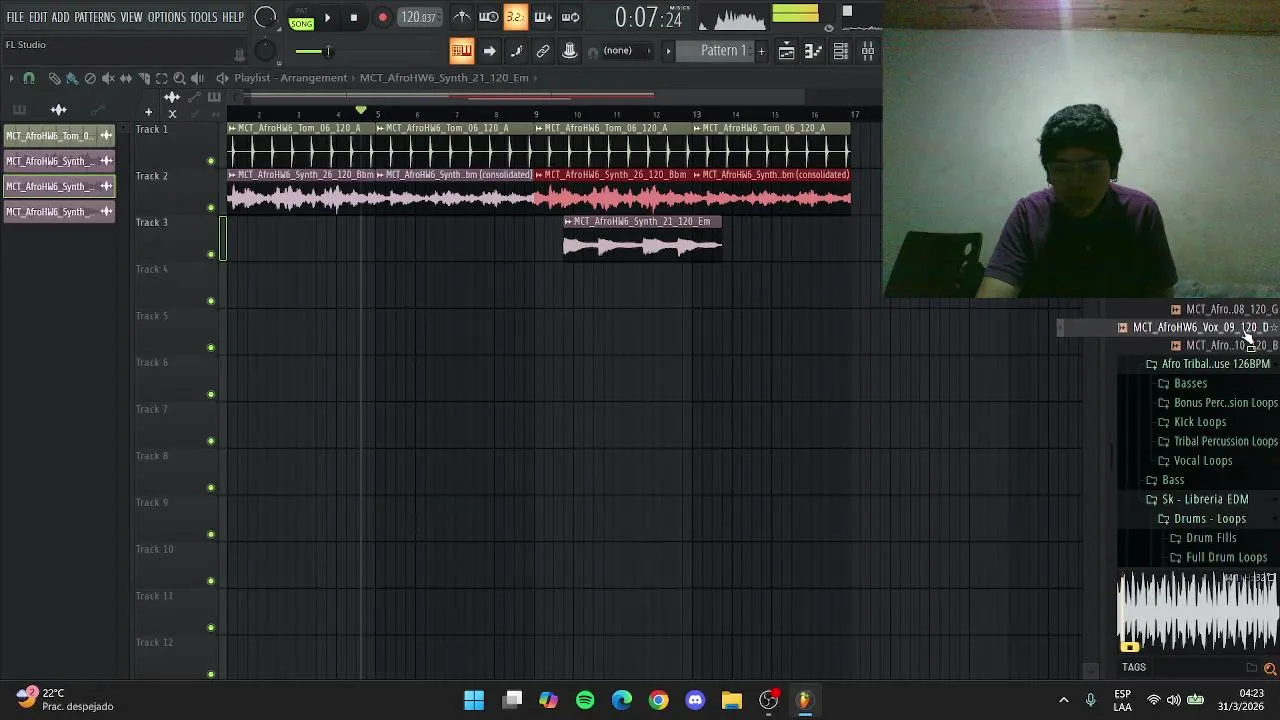This screenshot has width=1280, height=720.
Task: Open the playlist options menu arrow
Action: click(x=10, y=78)
